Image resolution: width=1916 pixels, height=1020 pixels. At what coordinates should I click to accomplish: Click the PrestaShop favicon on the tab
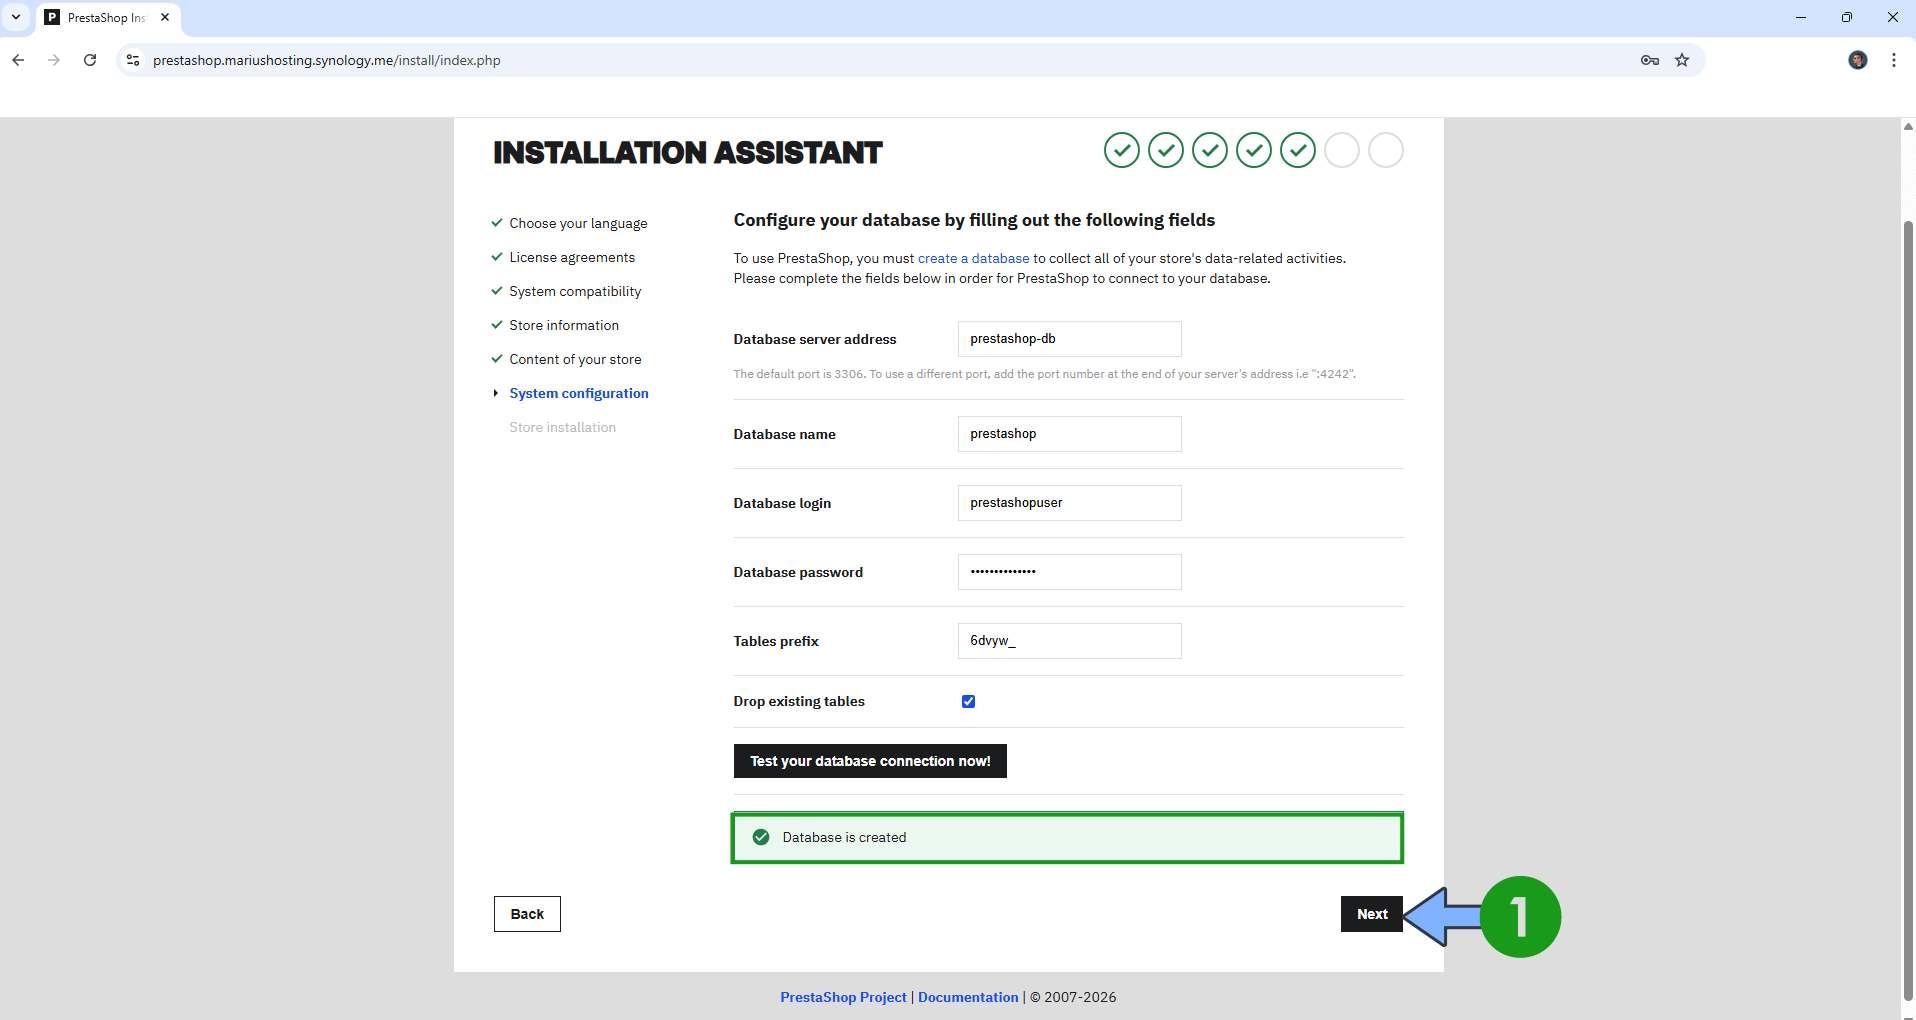coord(54,17)
